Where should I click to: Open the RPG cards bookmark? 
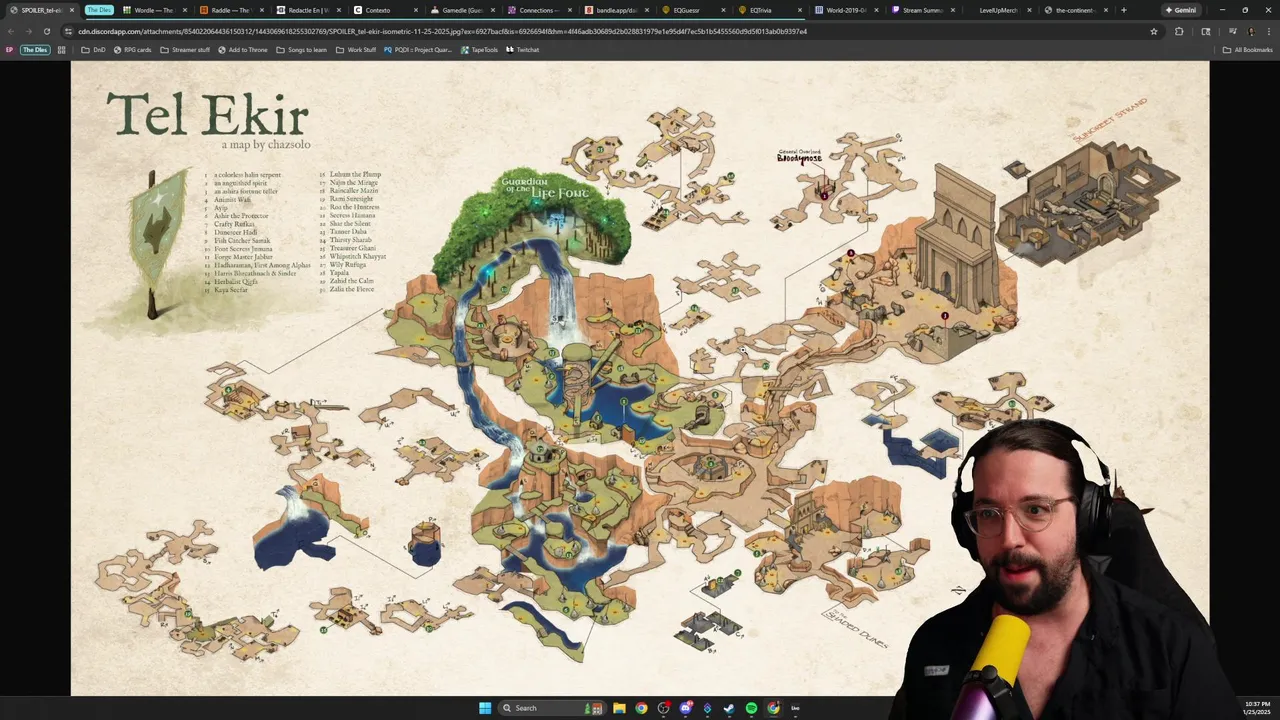[x=133, y=49]
